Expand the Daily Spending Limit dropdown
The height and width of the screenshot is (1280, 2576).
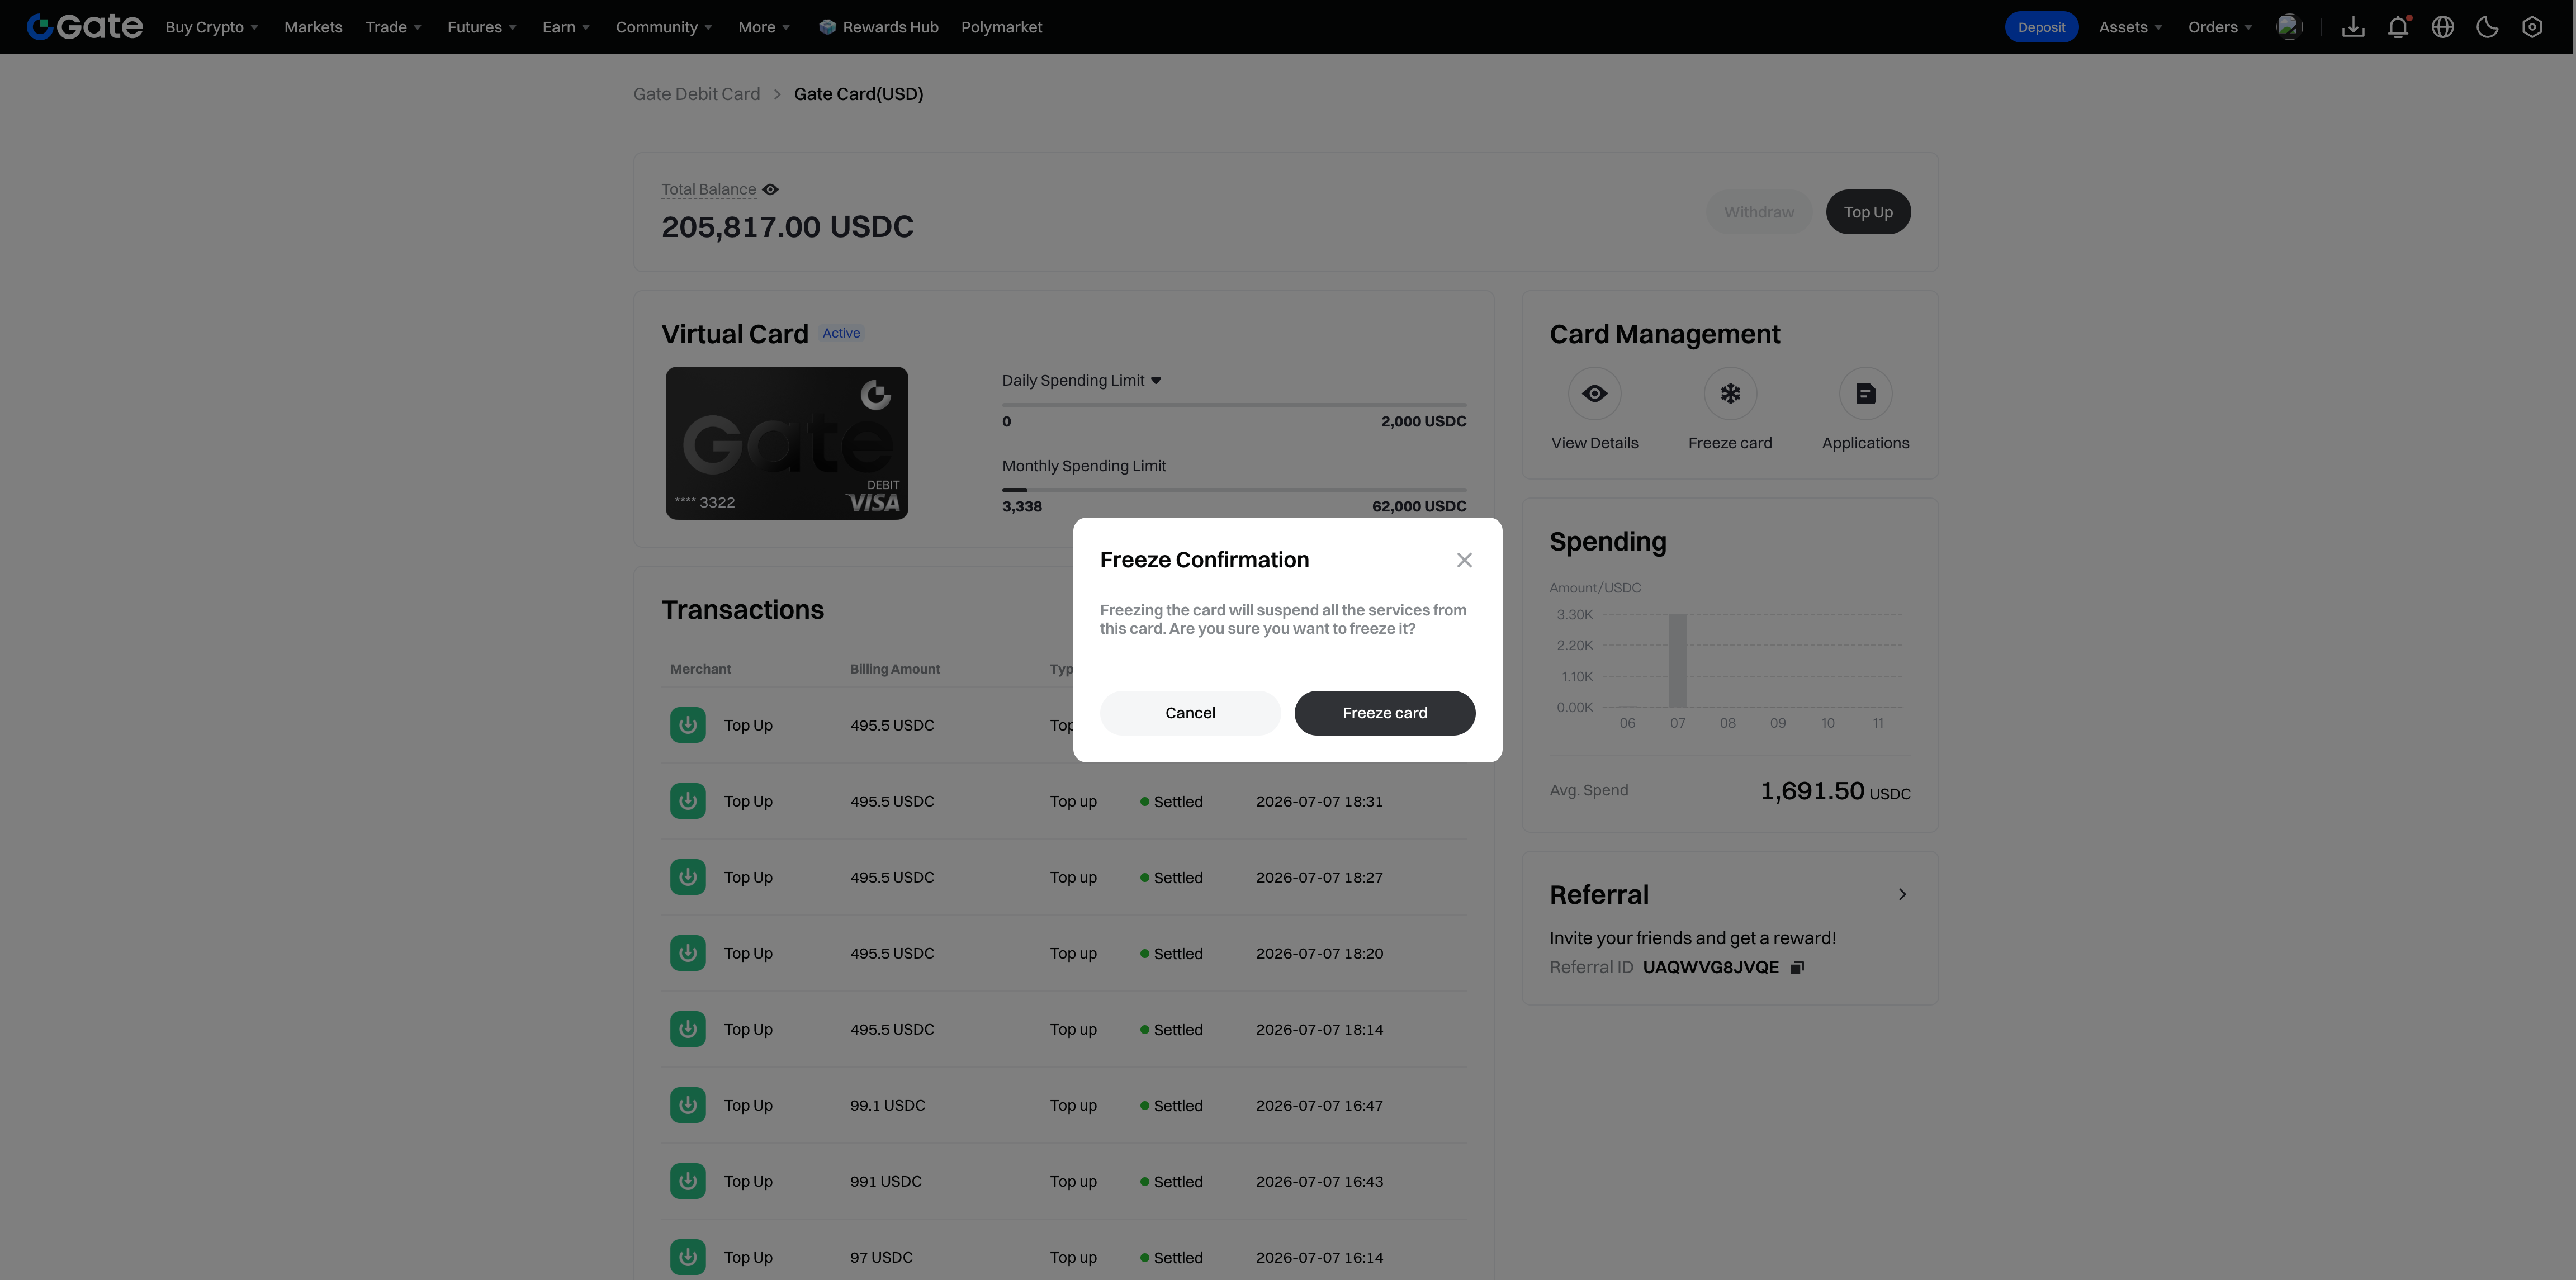pos(1156,380)
